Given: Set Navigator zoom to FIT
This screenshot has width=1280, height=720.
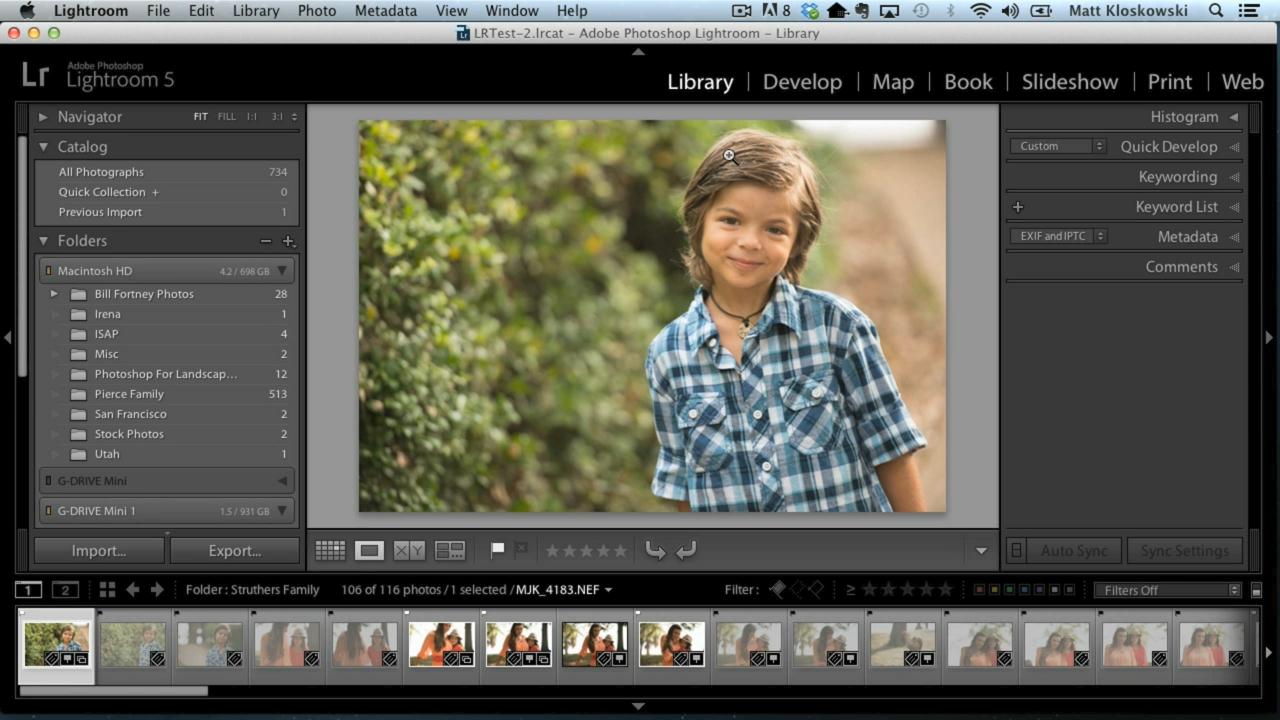Looking at the screenshot, I should click(201, 117).
